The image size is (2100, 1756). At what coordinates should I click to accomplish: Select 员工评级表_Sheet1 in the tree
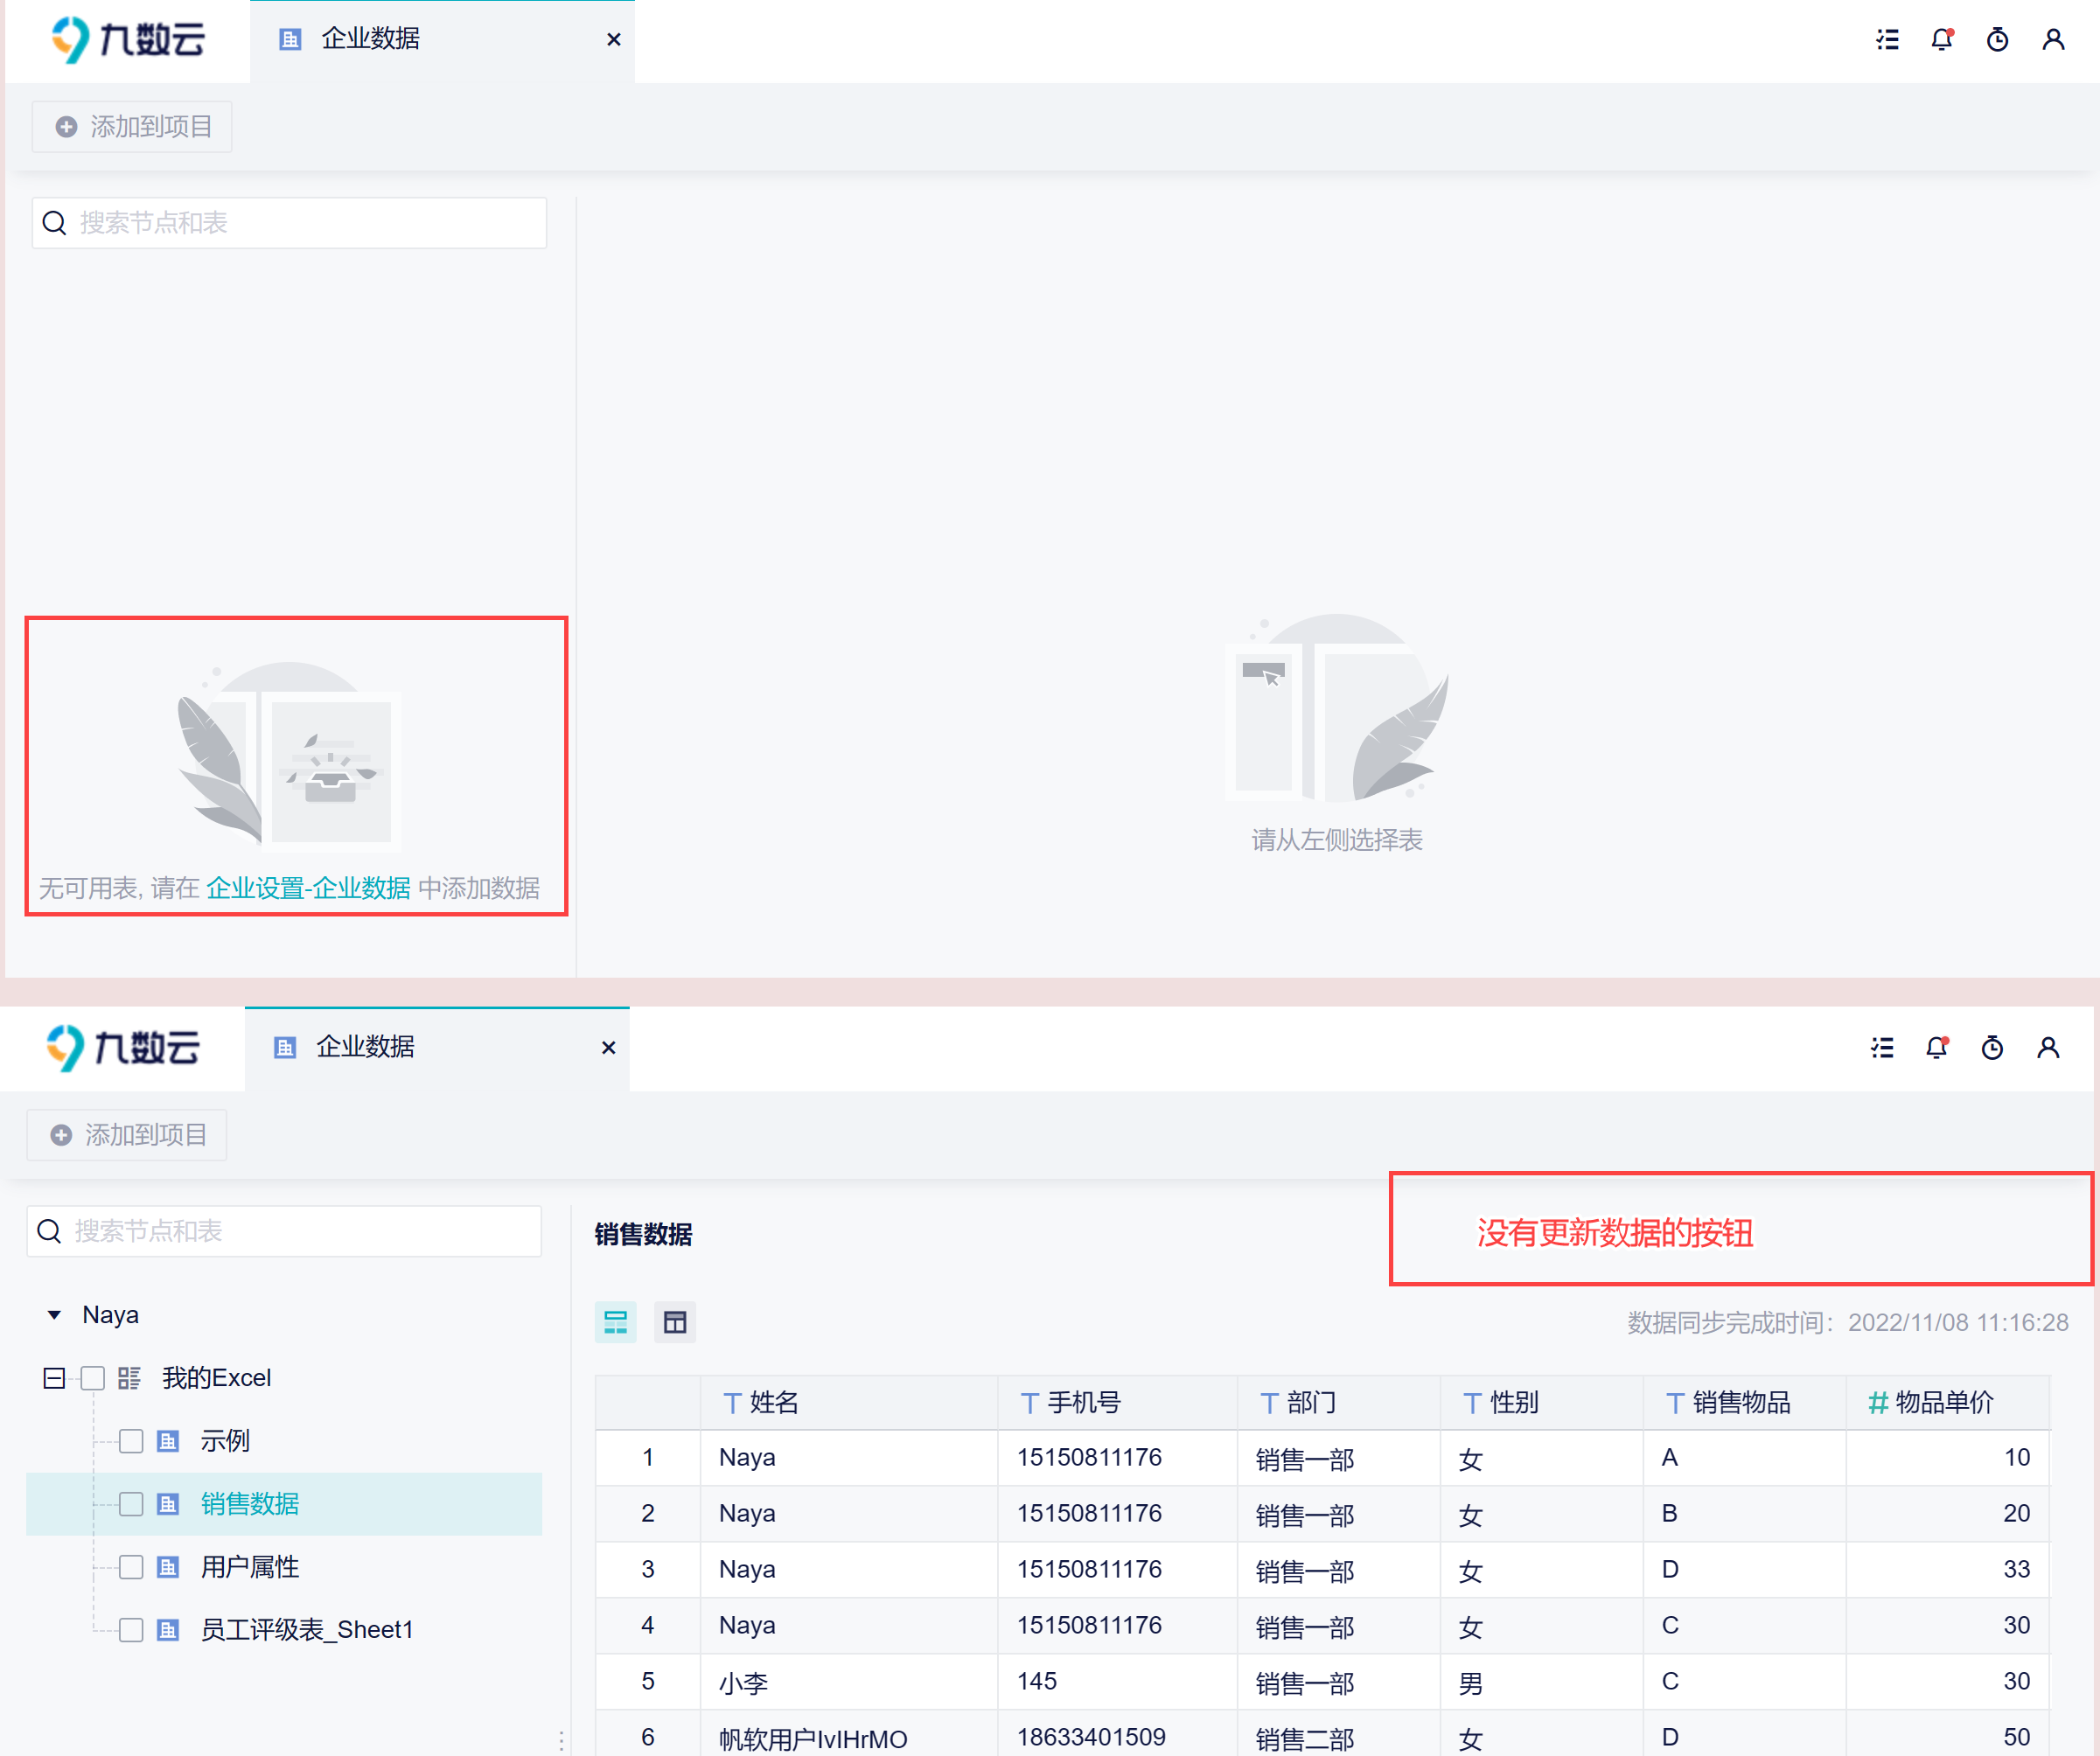point(306,1630)
